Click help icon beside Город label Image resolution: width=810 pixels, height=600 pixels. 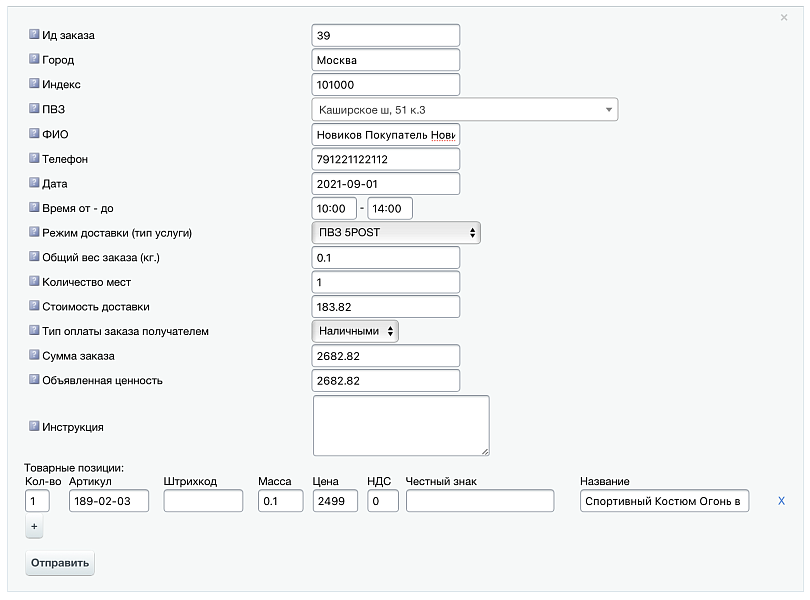click(34, 60)
